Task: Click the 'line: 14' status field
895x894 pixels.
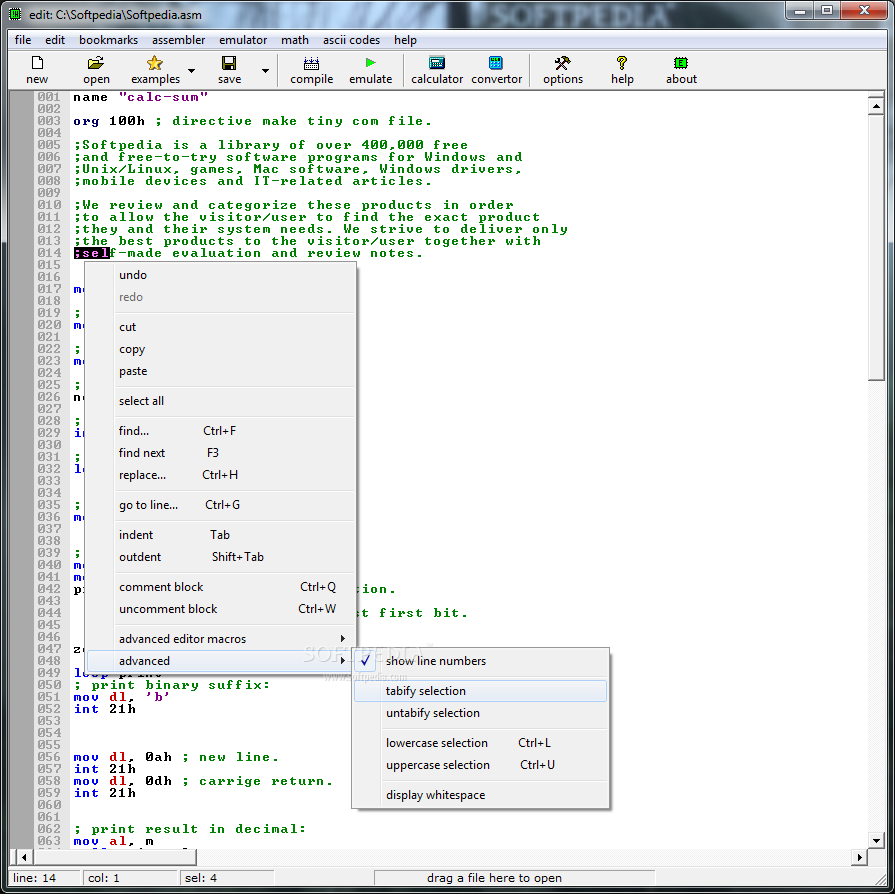Action: 45,878
